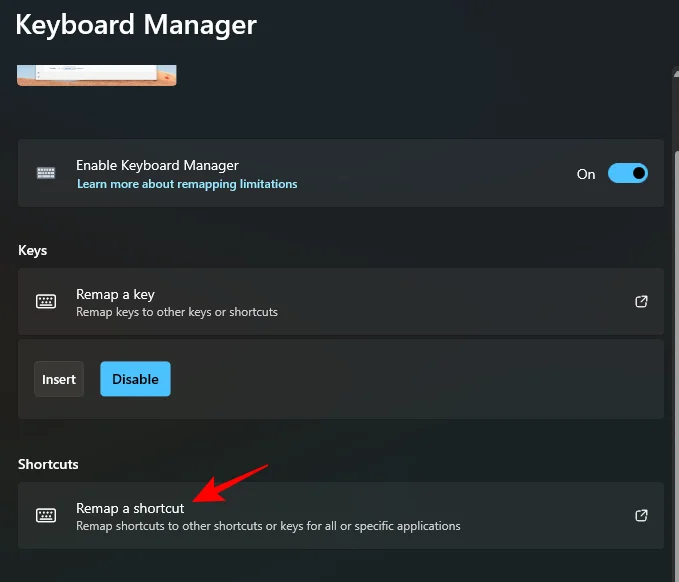Viewport: 679px width, 582px height.
Task: Click the Keyboard Manager page heading
Action: tap(136, 24)
